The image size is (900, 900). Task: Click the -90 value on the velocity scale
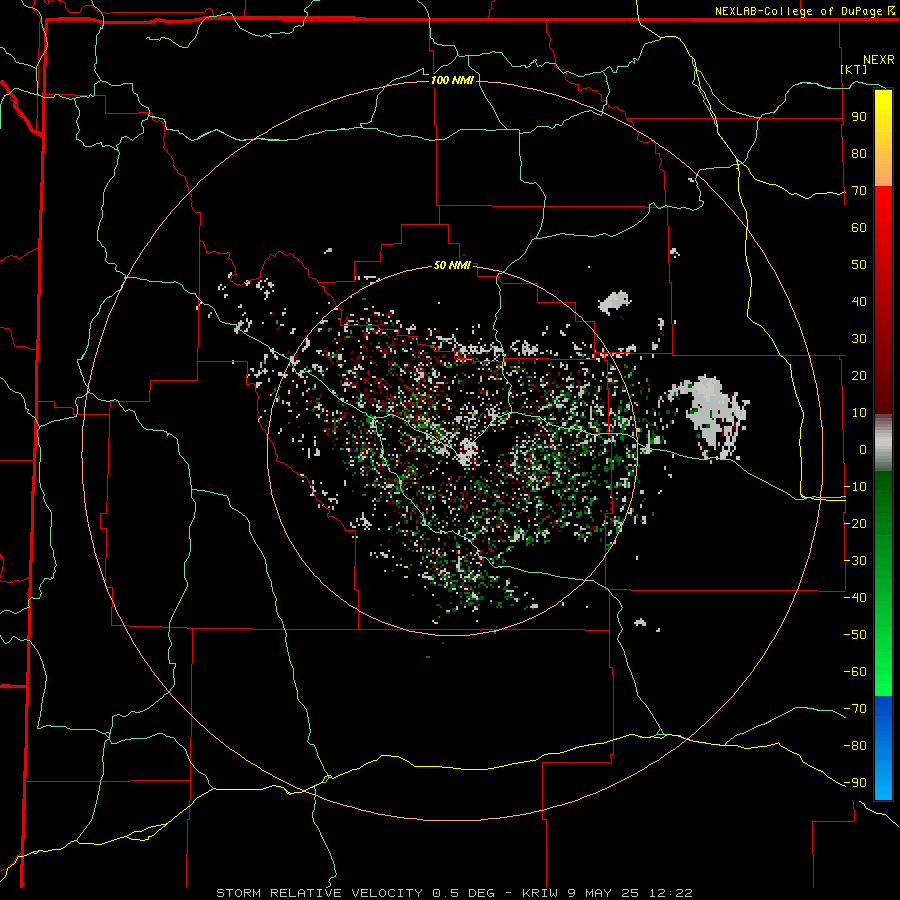coord(855,783)
